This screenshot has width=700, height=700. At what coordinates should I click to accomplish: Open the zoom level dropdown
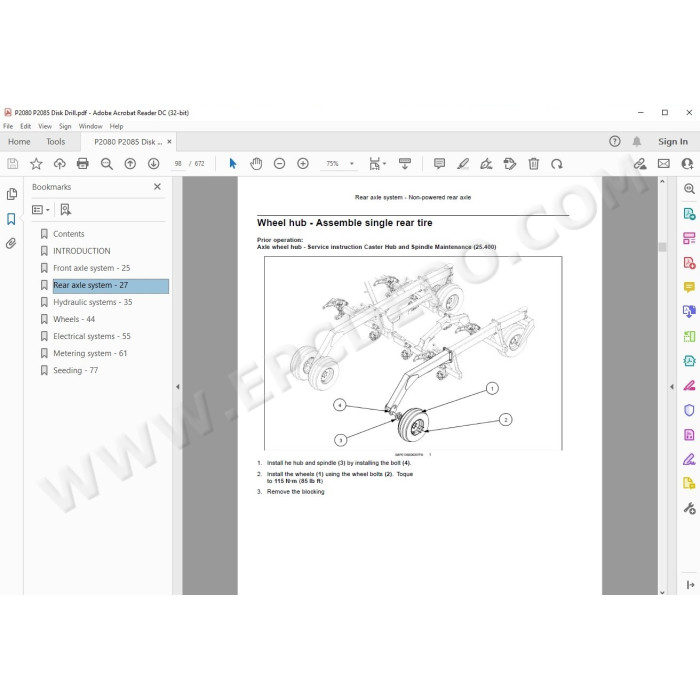click(x=352, y=164)
